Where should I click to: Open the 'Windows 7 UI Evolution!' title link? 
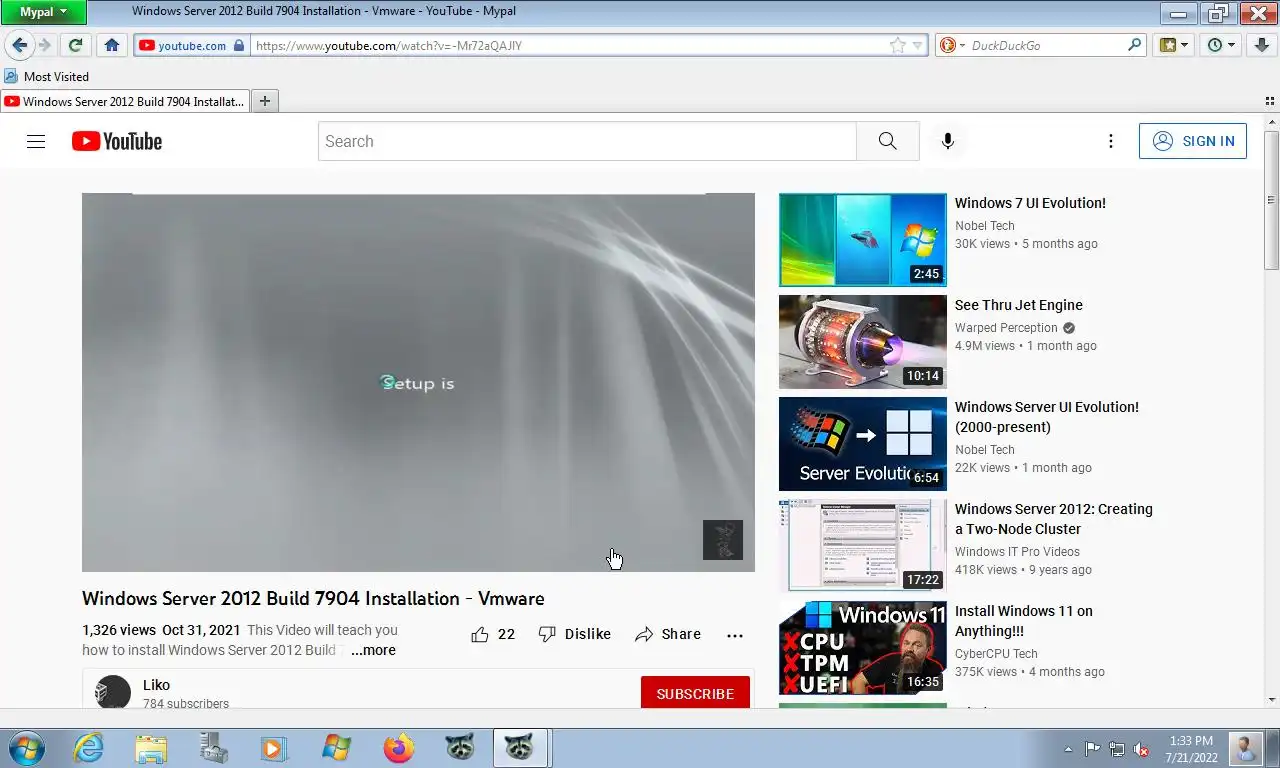pos(1030,203)
